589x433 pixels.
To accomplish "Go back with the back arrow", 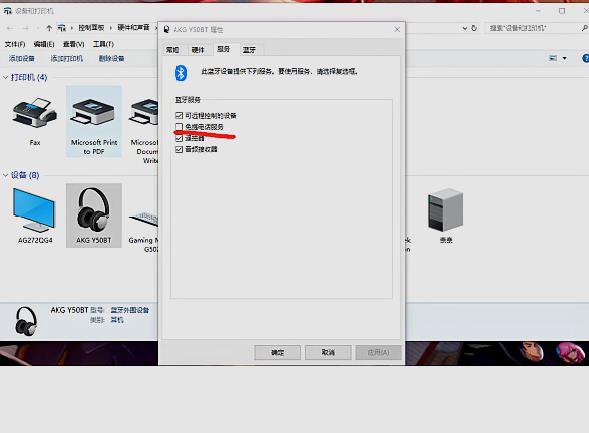I will tap(10, 28).
